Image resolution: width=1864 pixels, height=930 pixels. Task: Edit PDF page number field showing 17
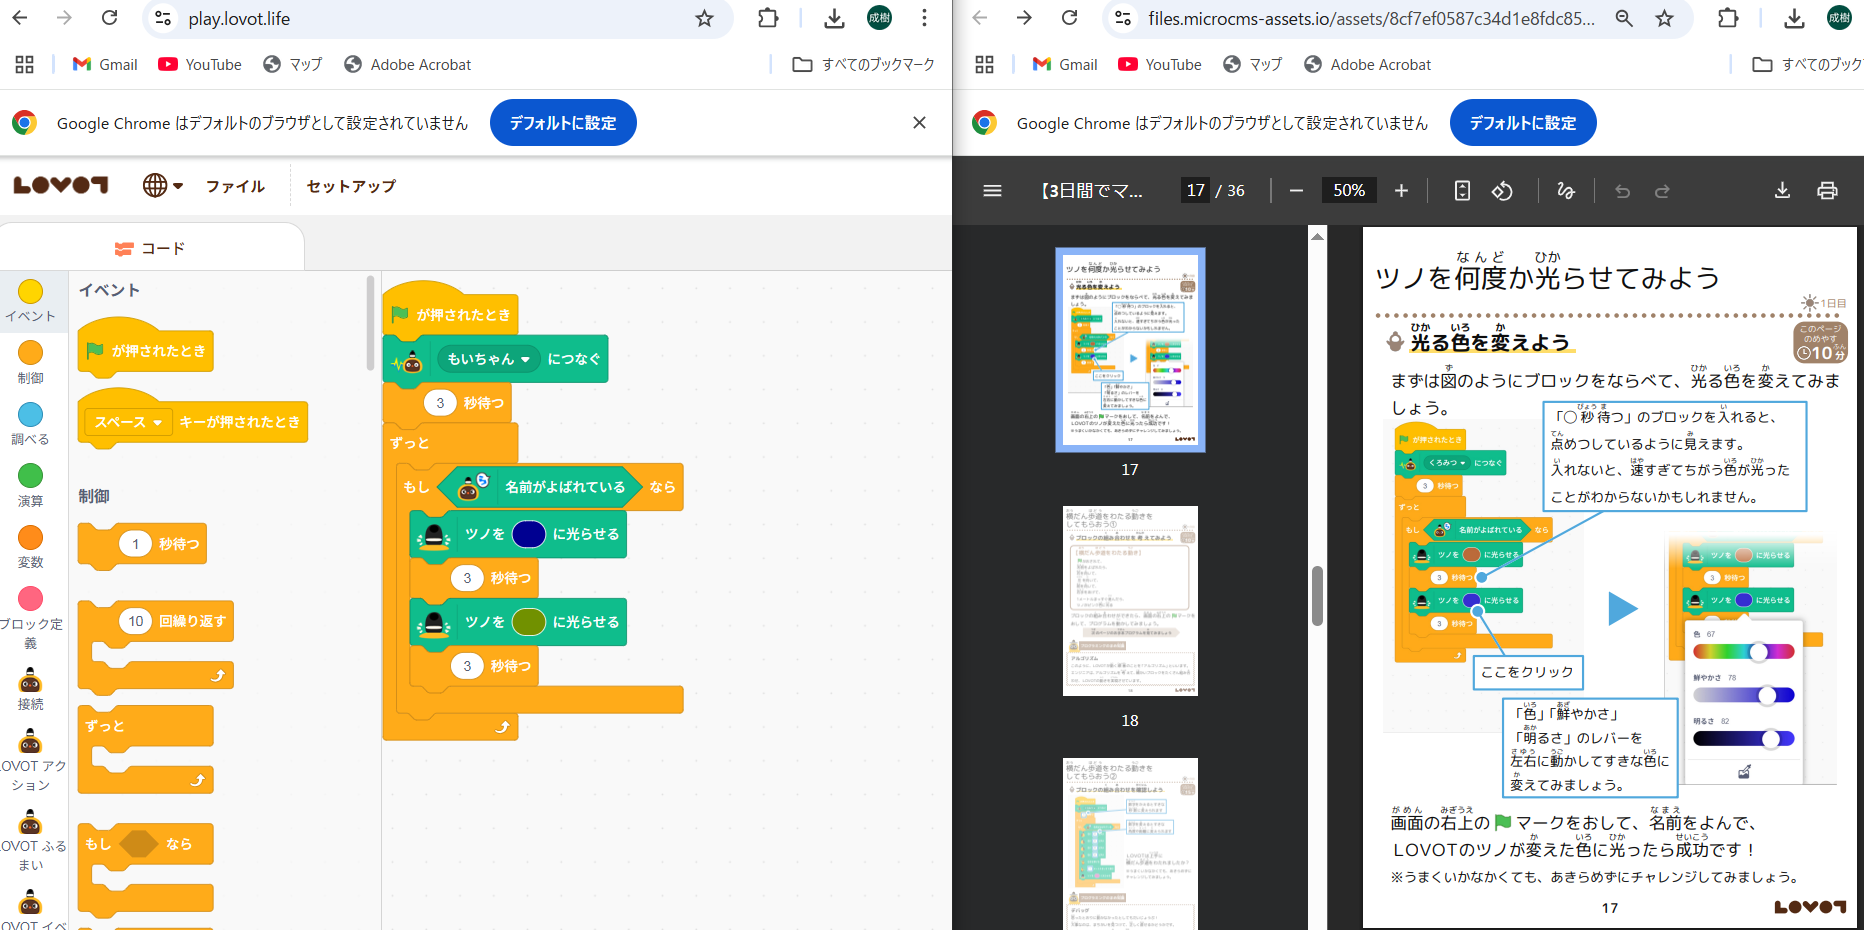pos(1195,190)
